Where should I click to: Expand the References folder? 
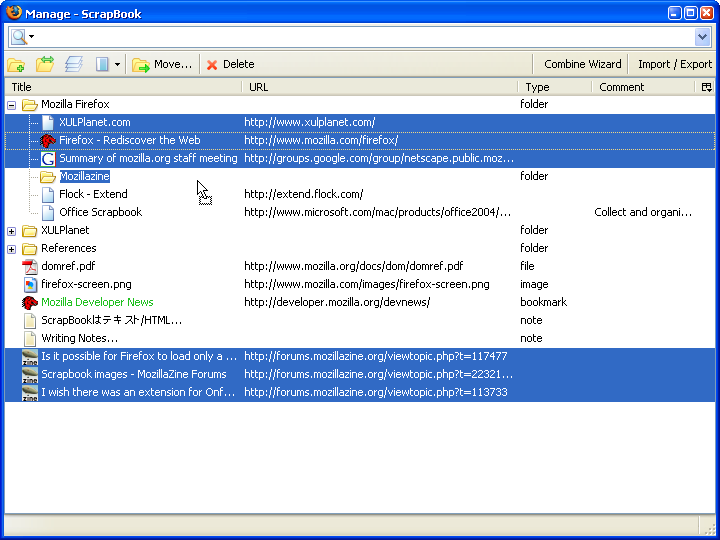coord(12,249)
